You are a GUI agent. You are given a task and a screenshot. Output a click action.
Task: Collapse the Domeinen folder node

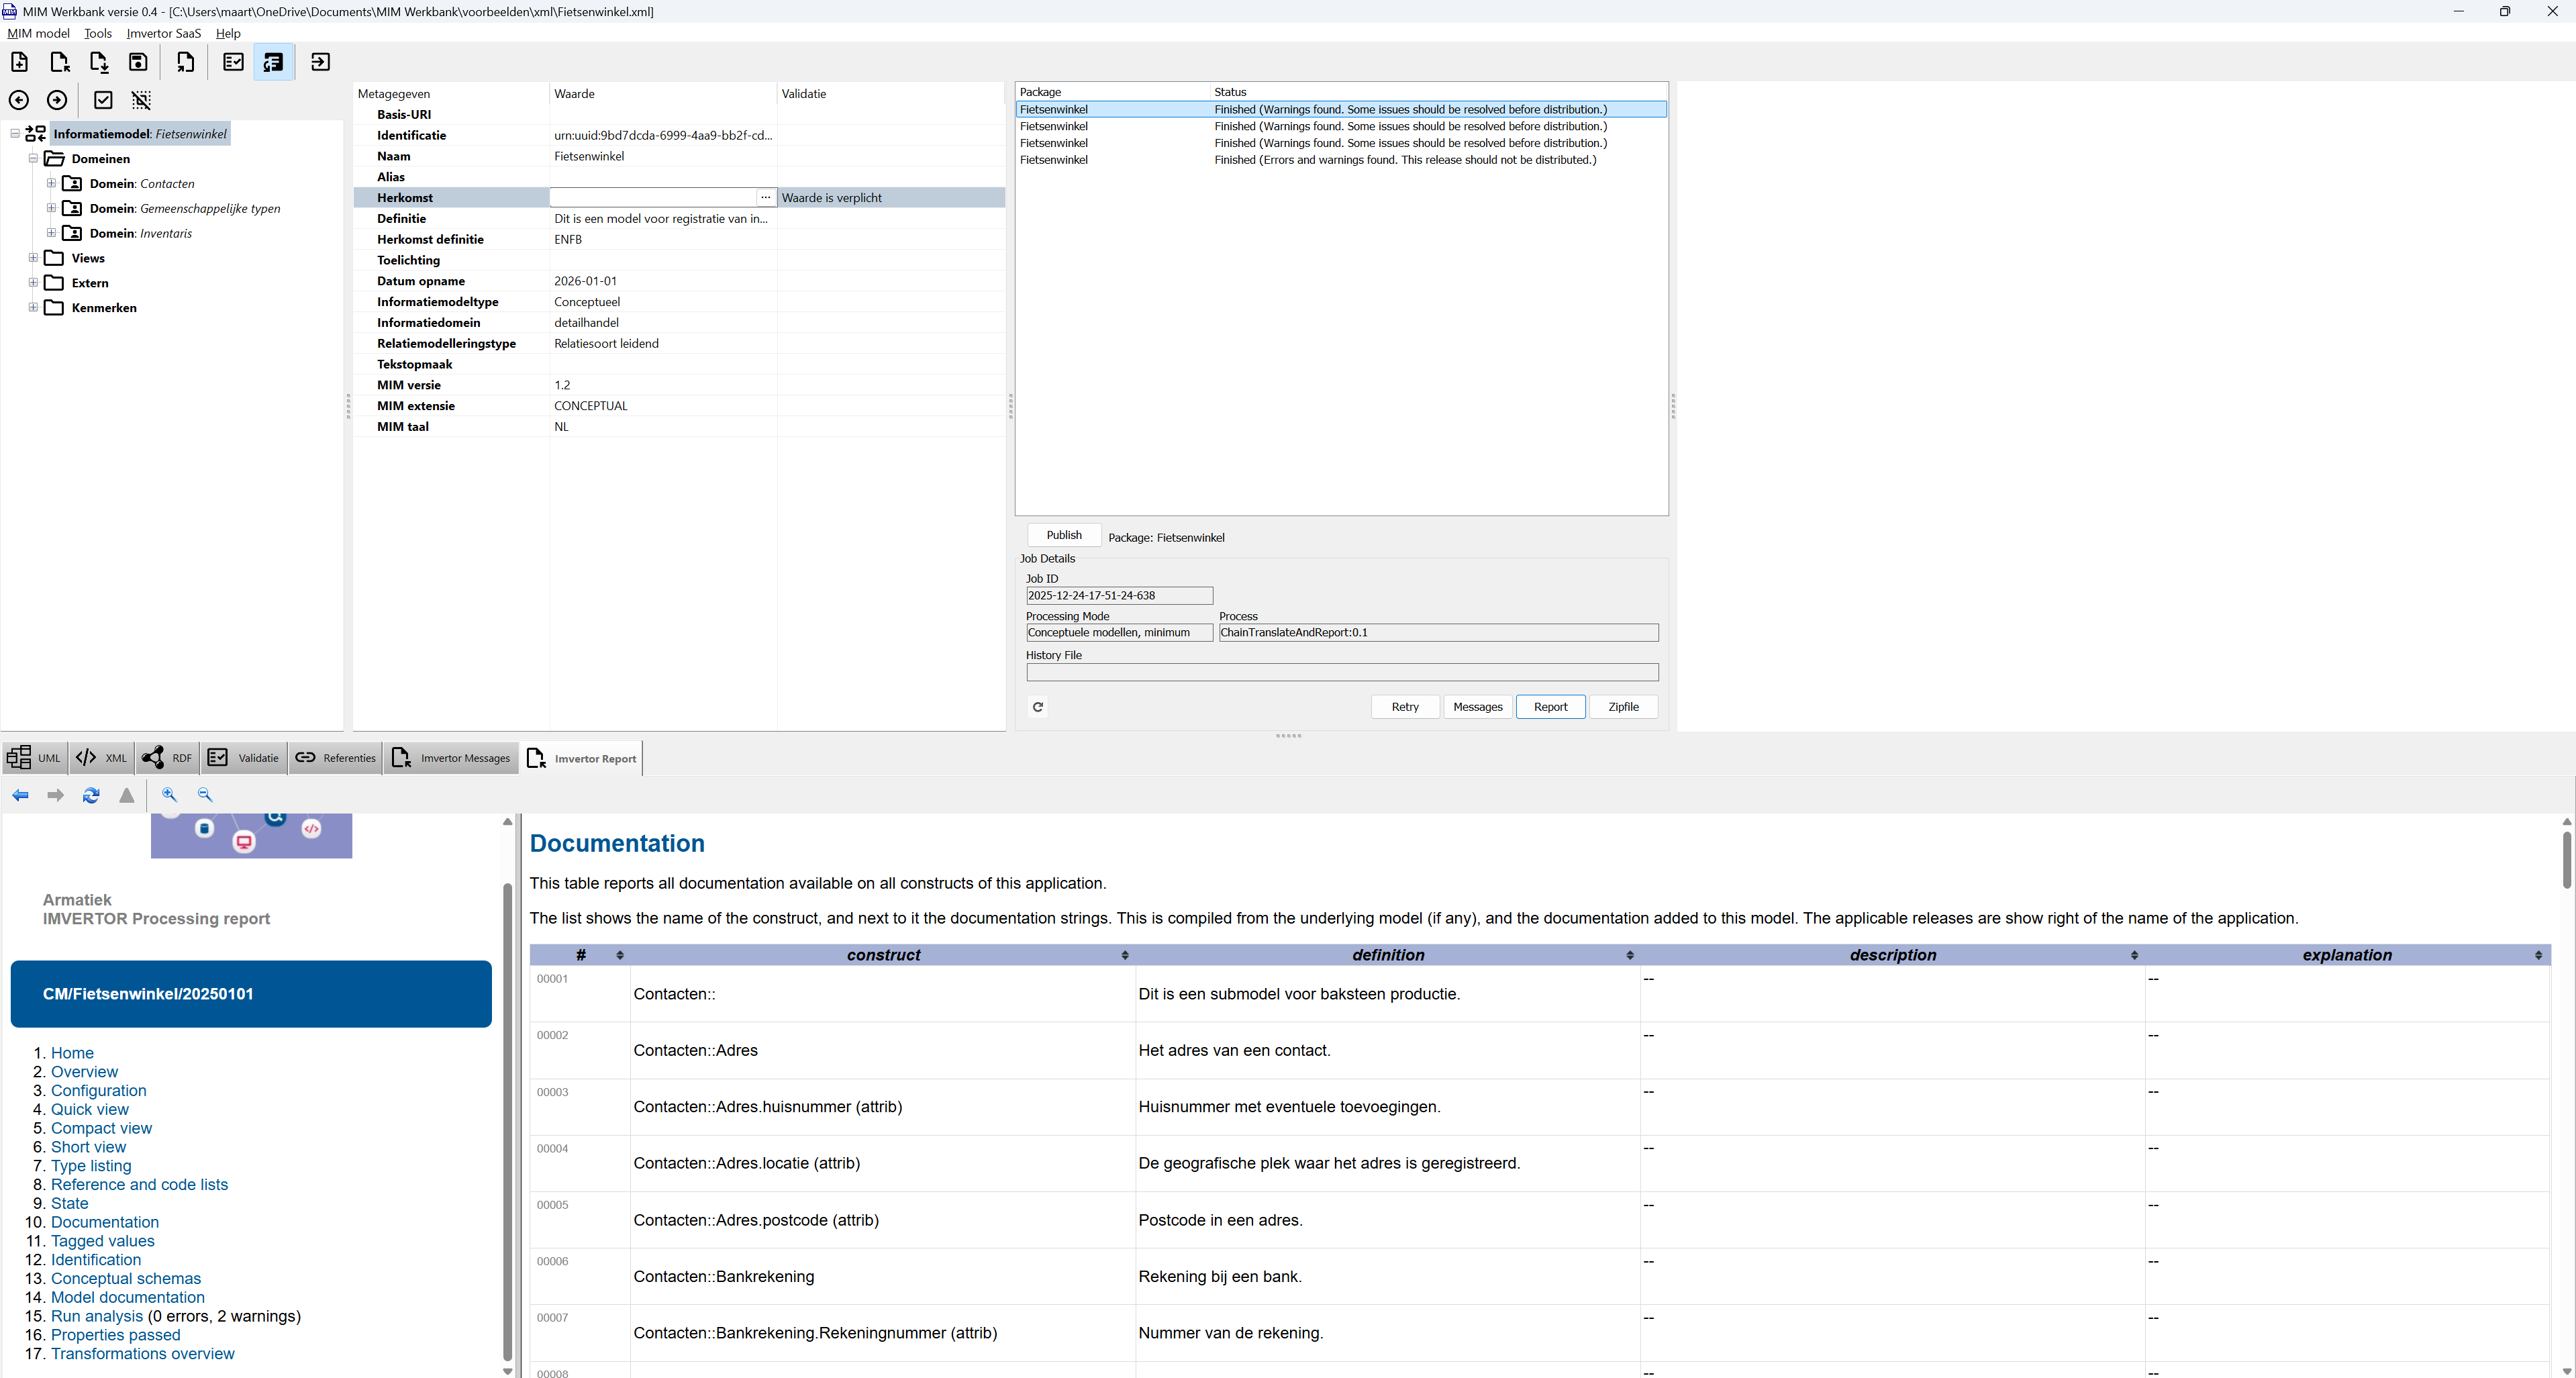pos(33,158)
